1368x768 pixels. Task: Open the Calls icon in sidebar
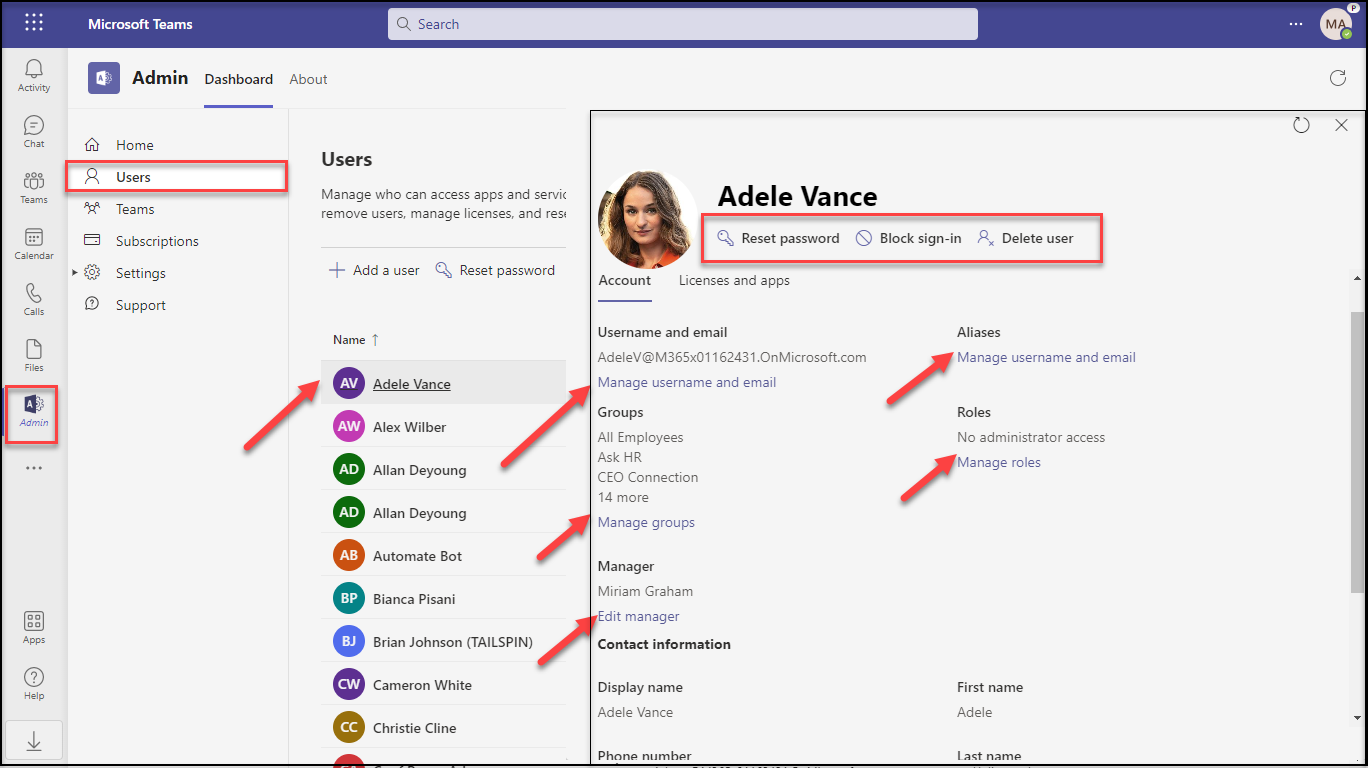(34, 299)
